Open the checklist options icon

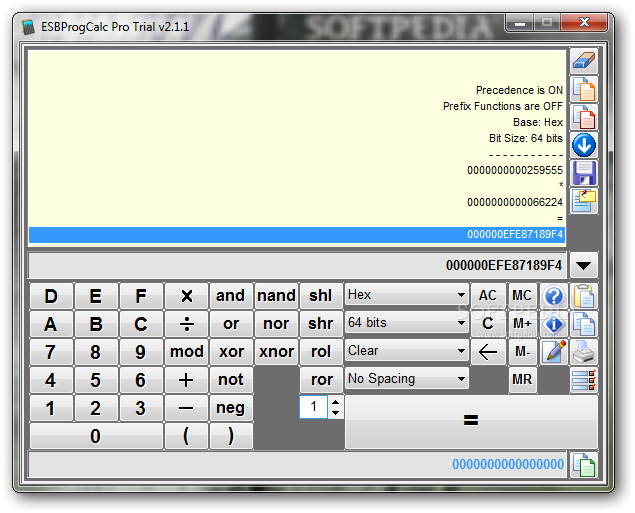click(x=584, y=380)
